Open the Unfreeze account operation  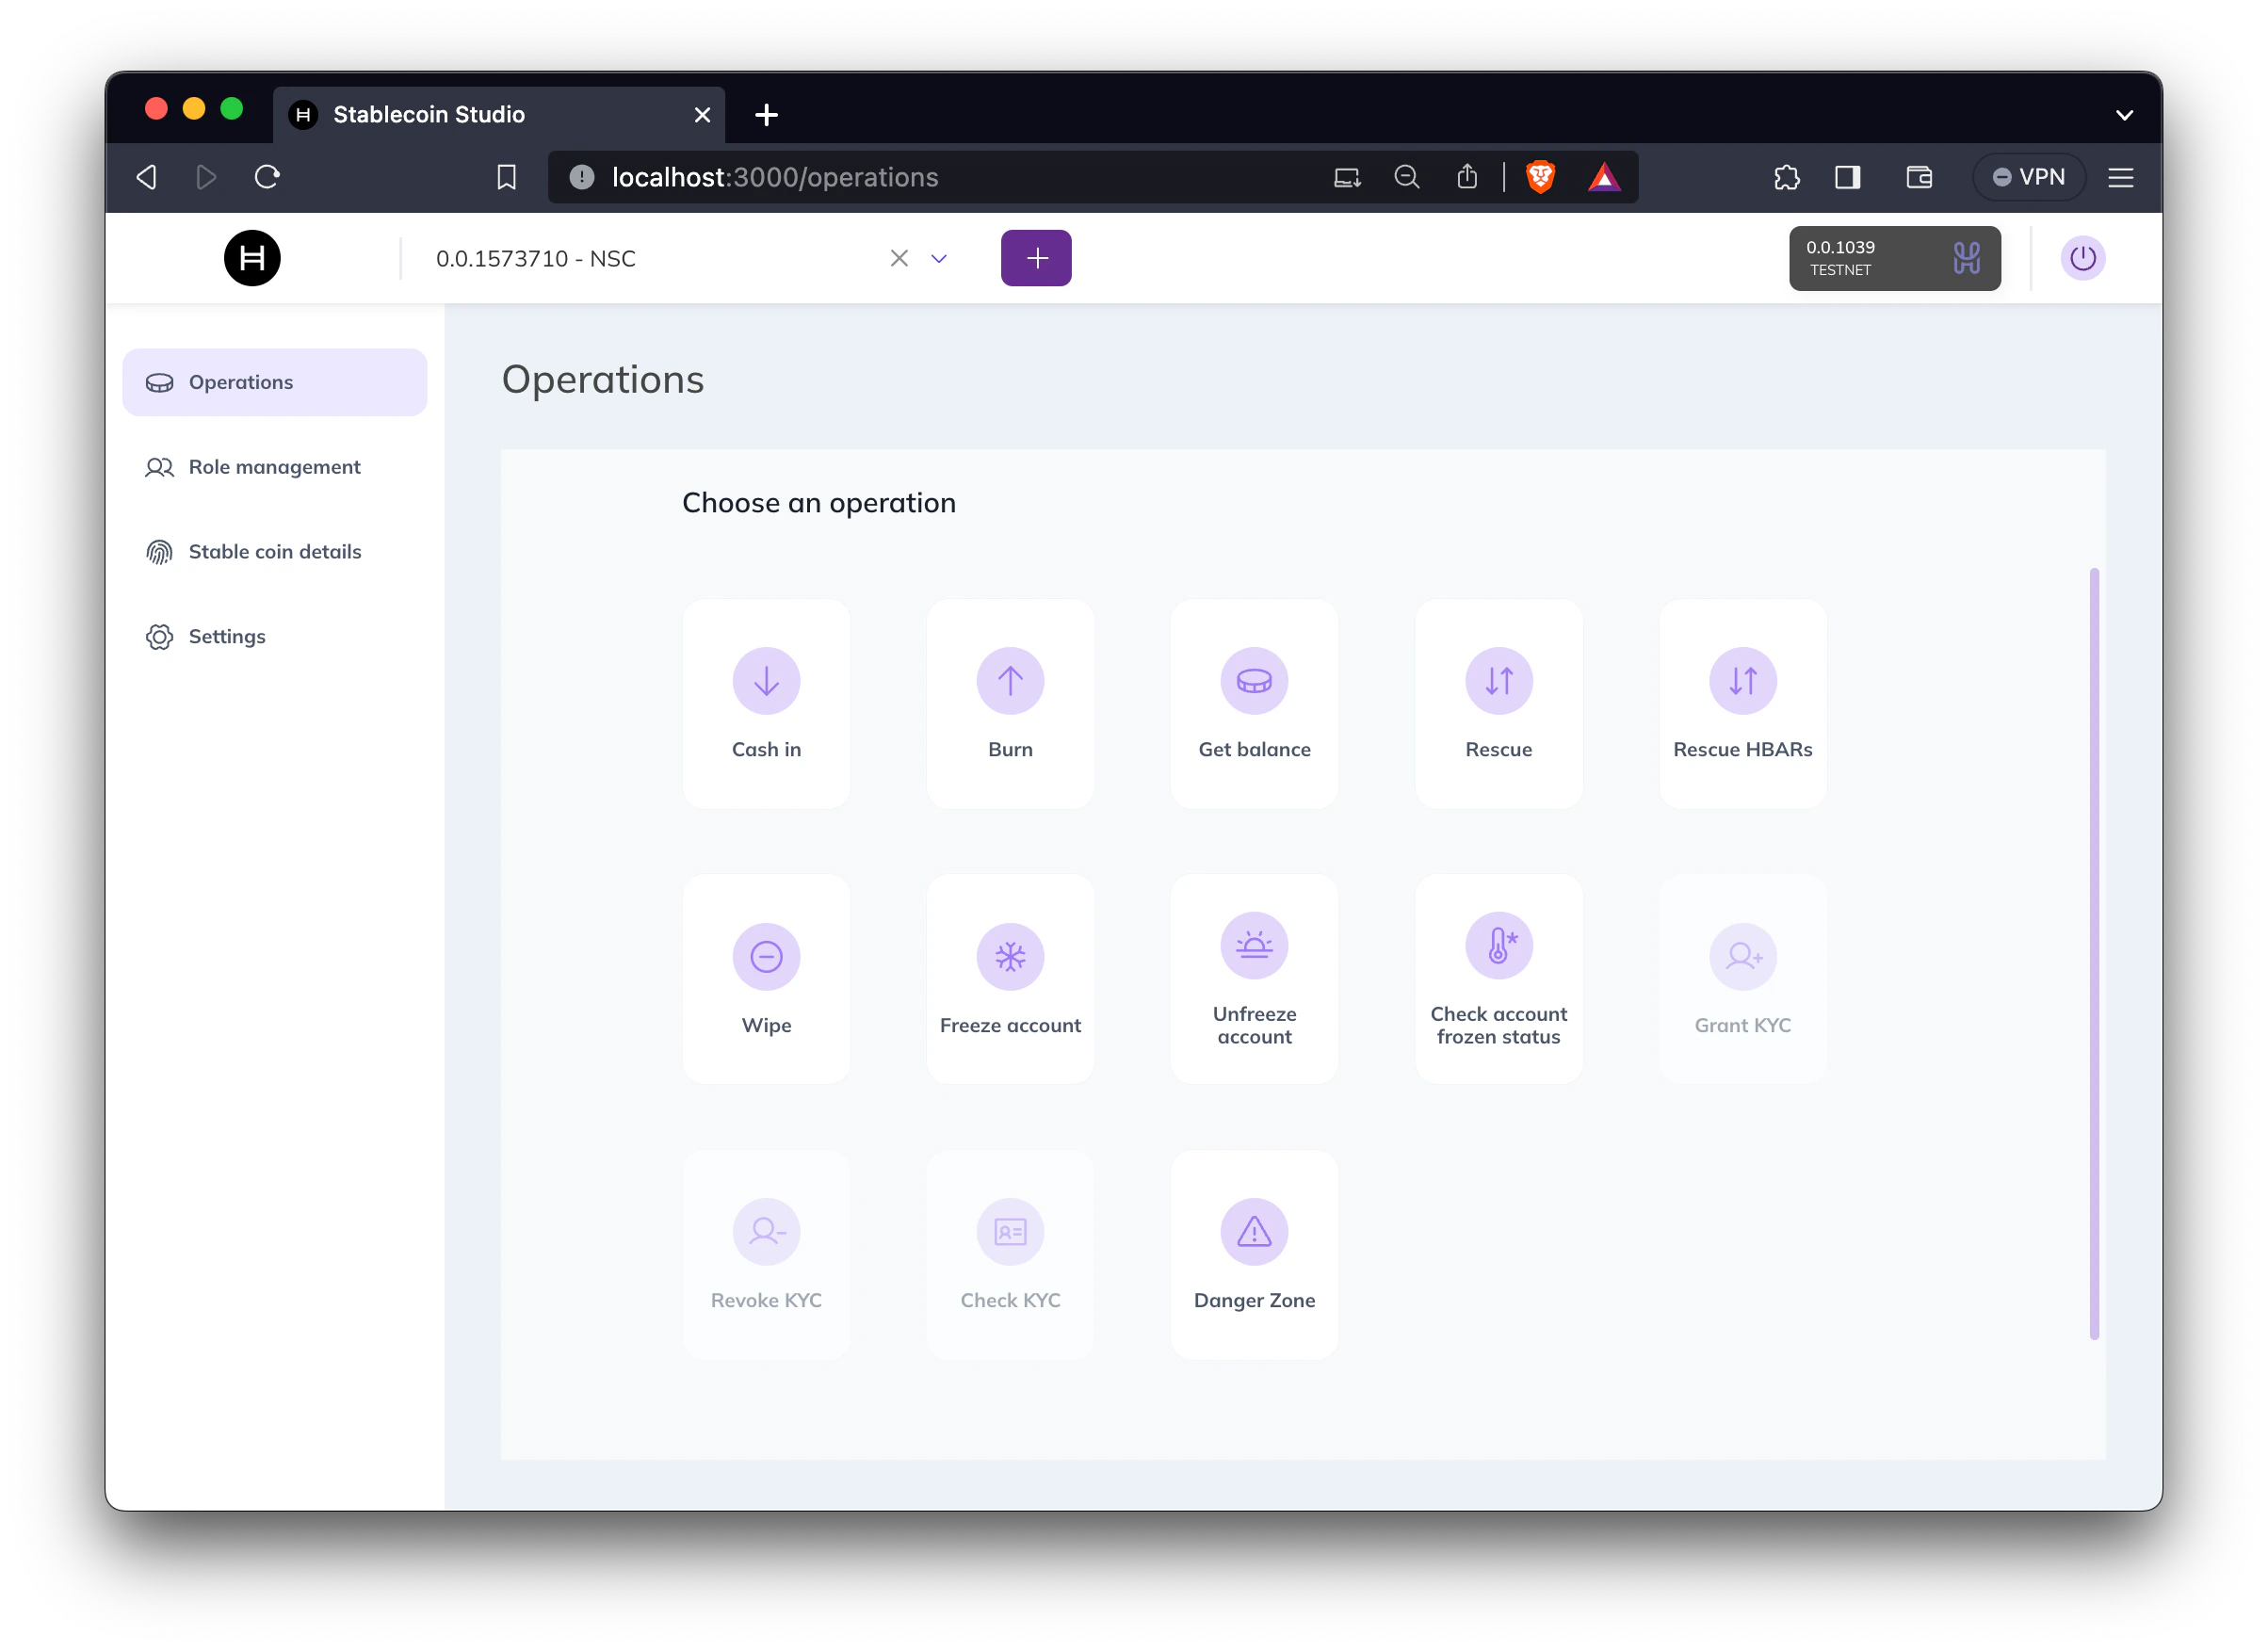[1254, 979]
